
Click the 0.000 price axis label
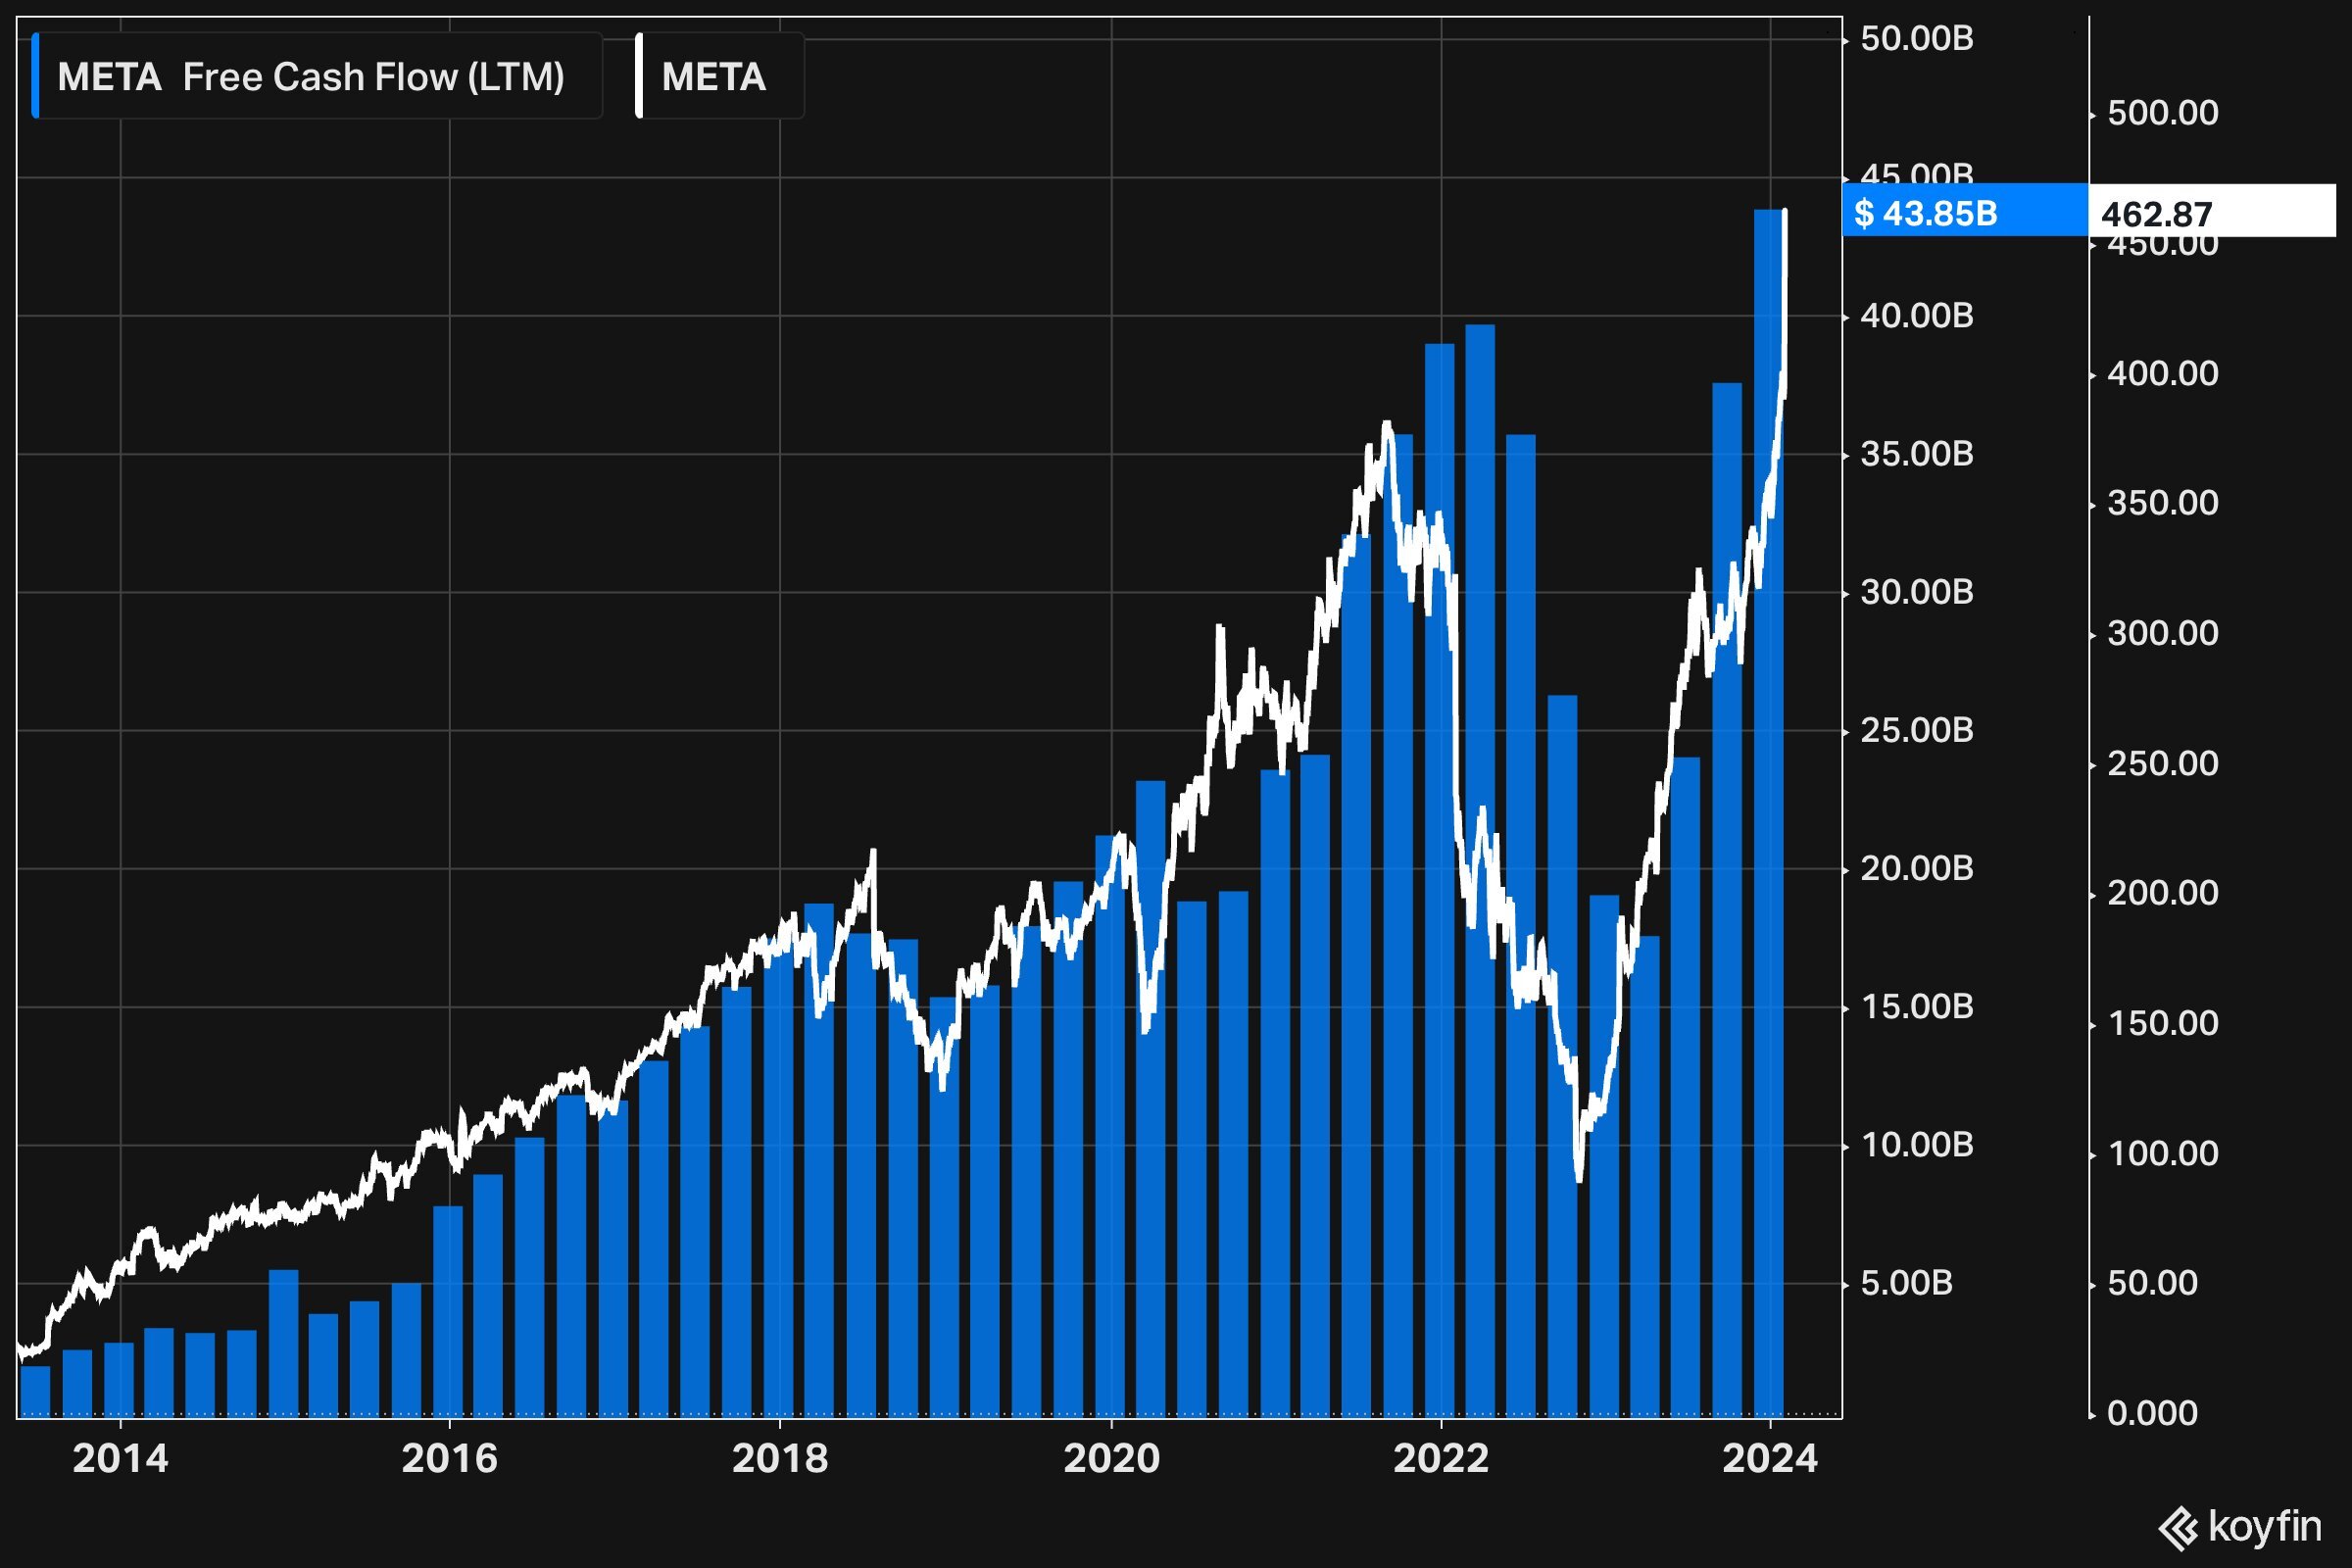coord(2152,1413)
